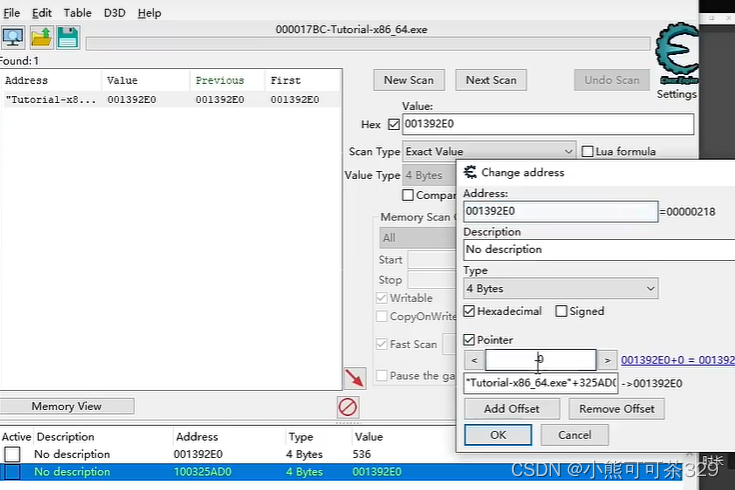The height and width of the screenshot is (490, 735).
Task: Uncheck Hexadecimal in Change address dialog
Action: pyautogui.click(x=469, y=311)
